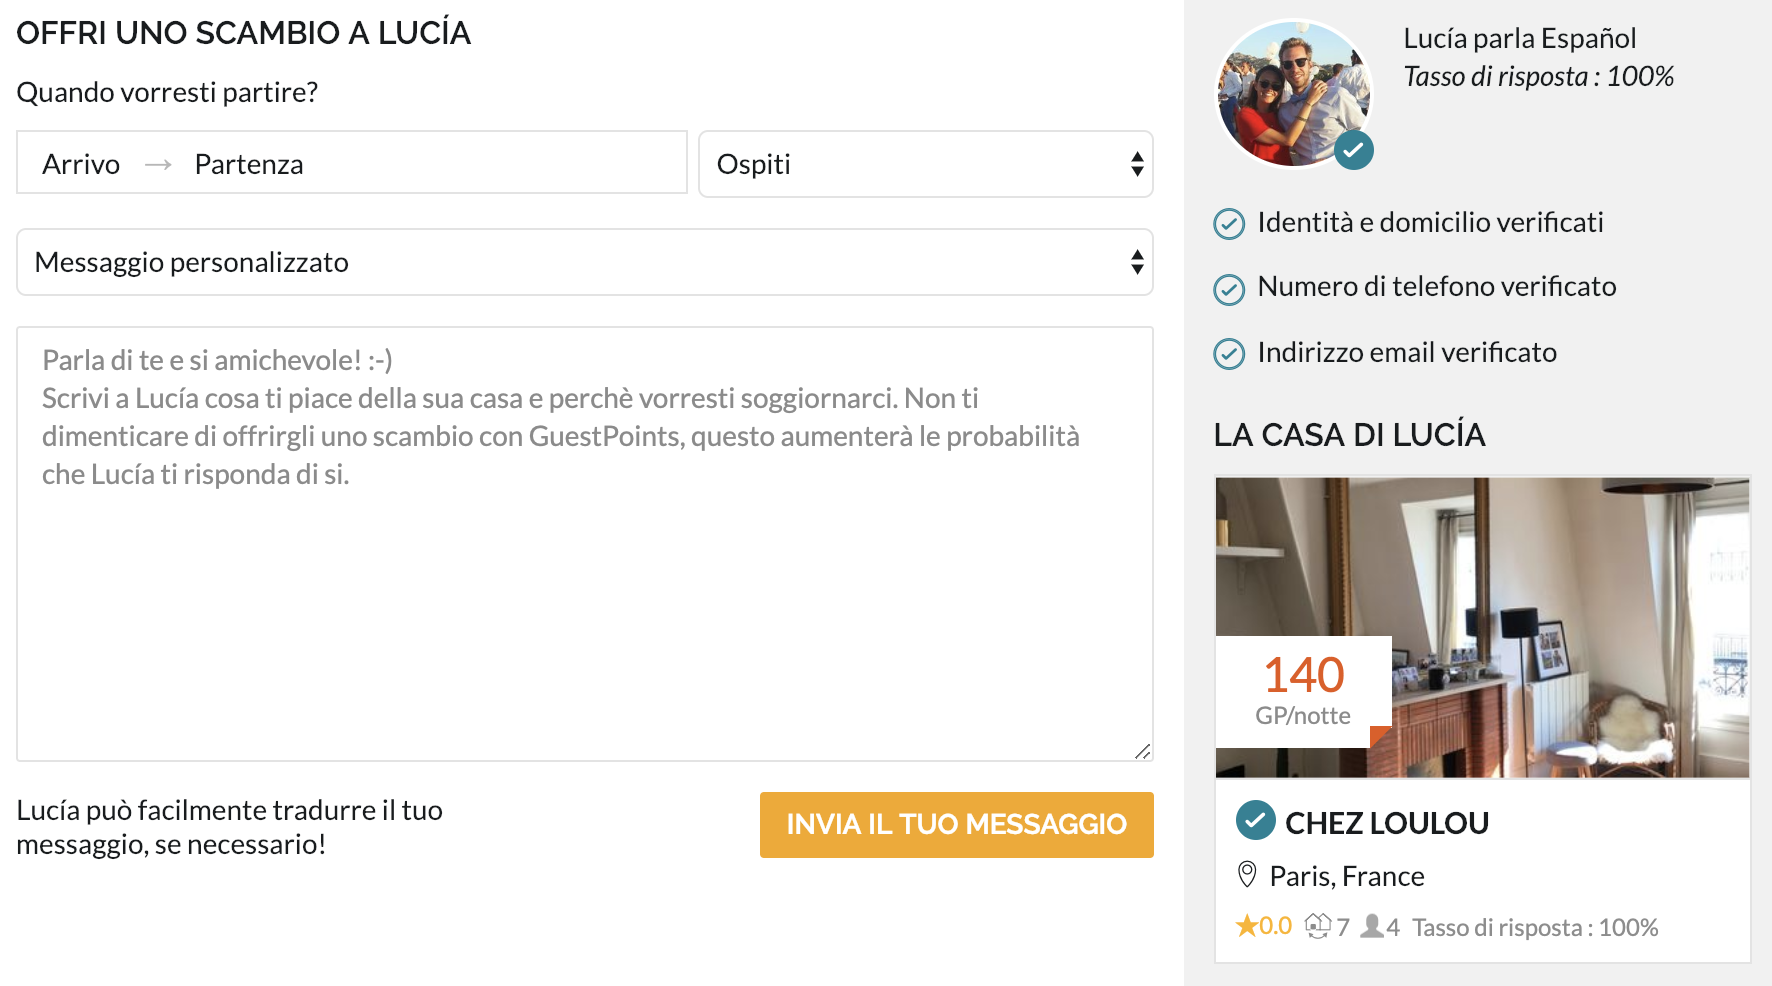Click the location pin next to Paris, France

(x=1247, y=875)
